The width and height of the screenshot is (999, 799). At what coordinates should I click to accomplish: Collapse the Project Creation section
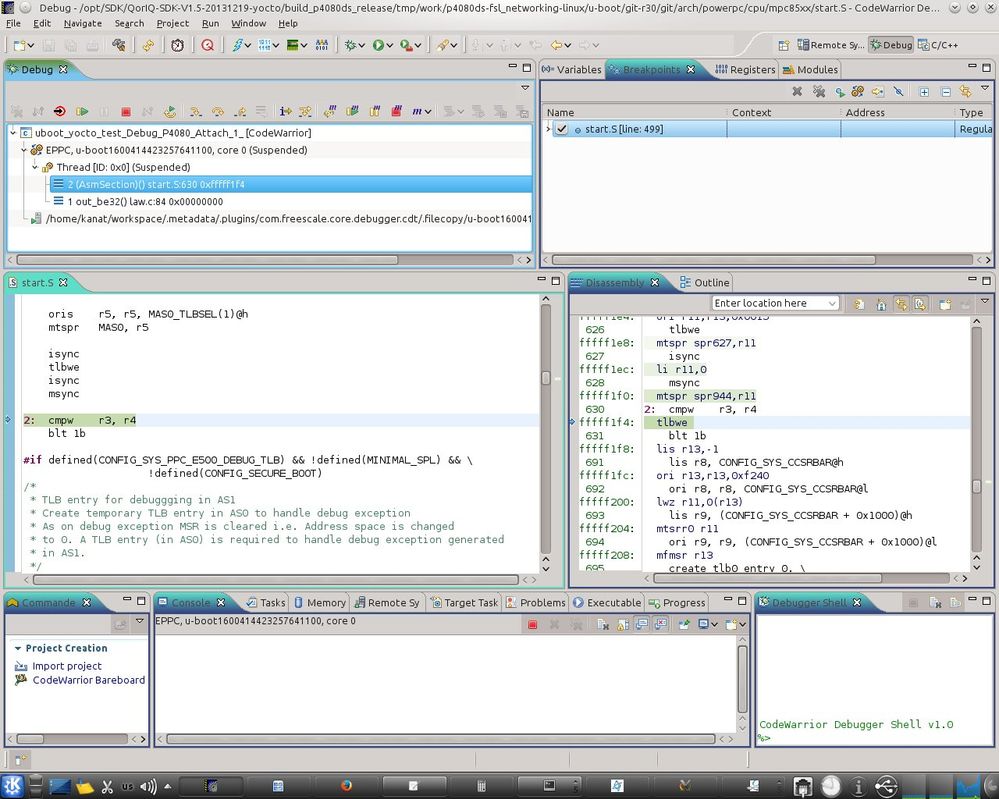coord(18,648)
